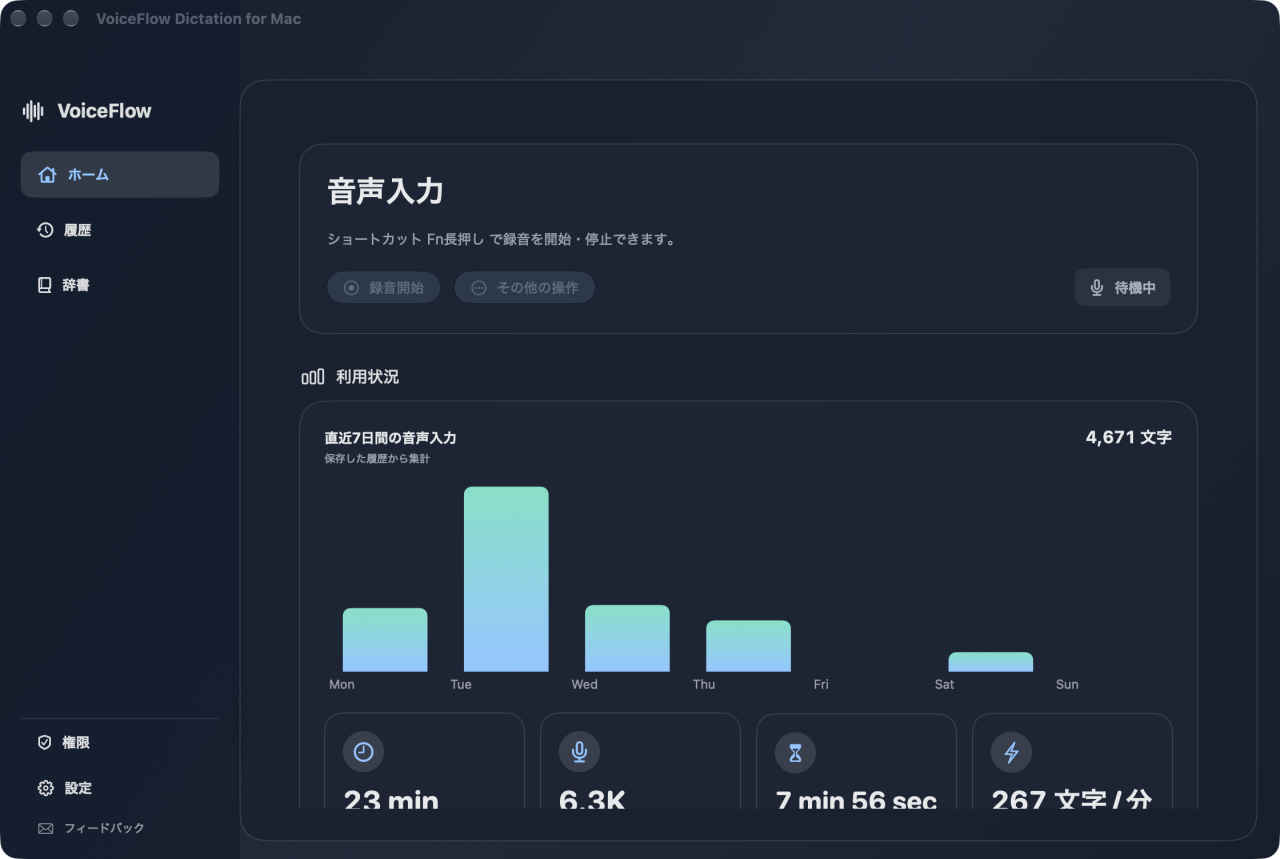Click the Tuesday bar in the chart
Screen dimensions: 1280x859
(506, 579)
